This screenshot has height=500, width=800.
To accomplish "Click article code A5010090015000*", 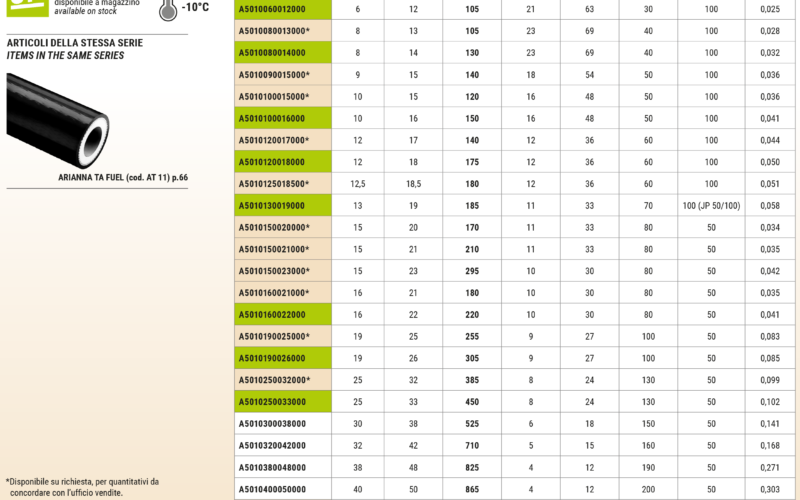I will coord(274,75).
